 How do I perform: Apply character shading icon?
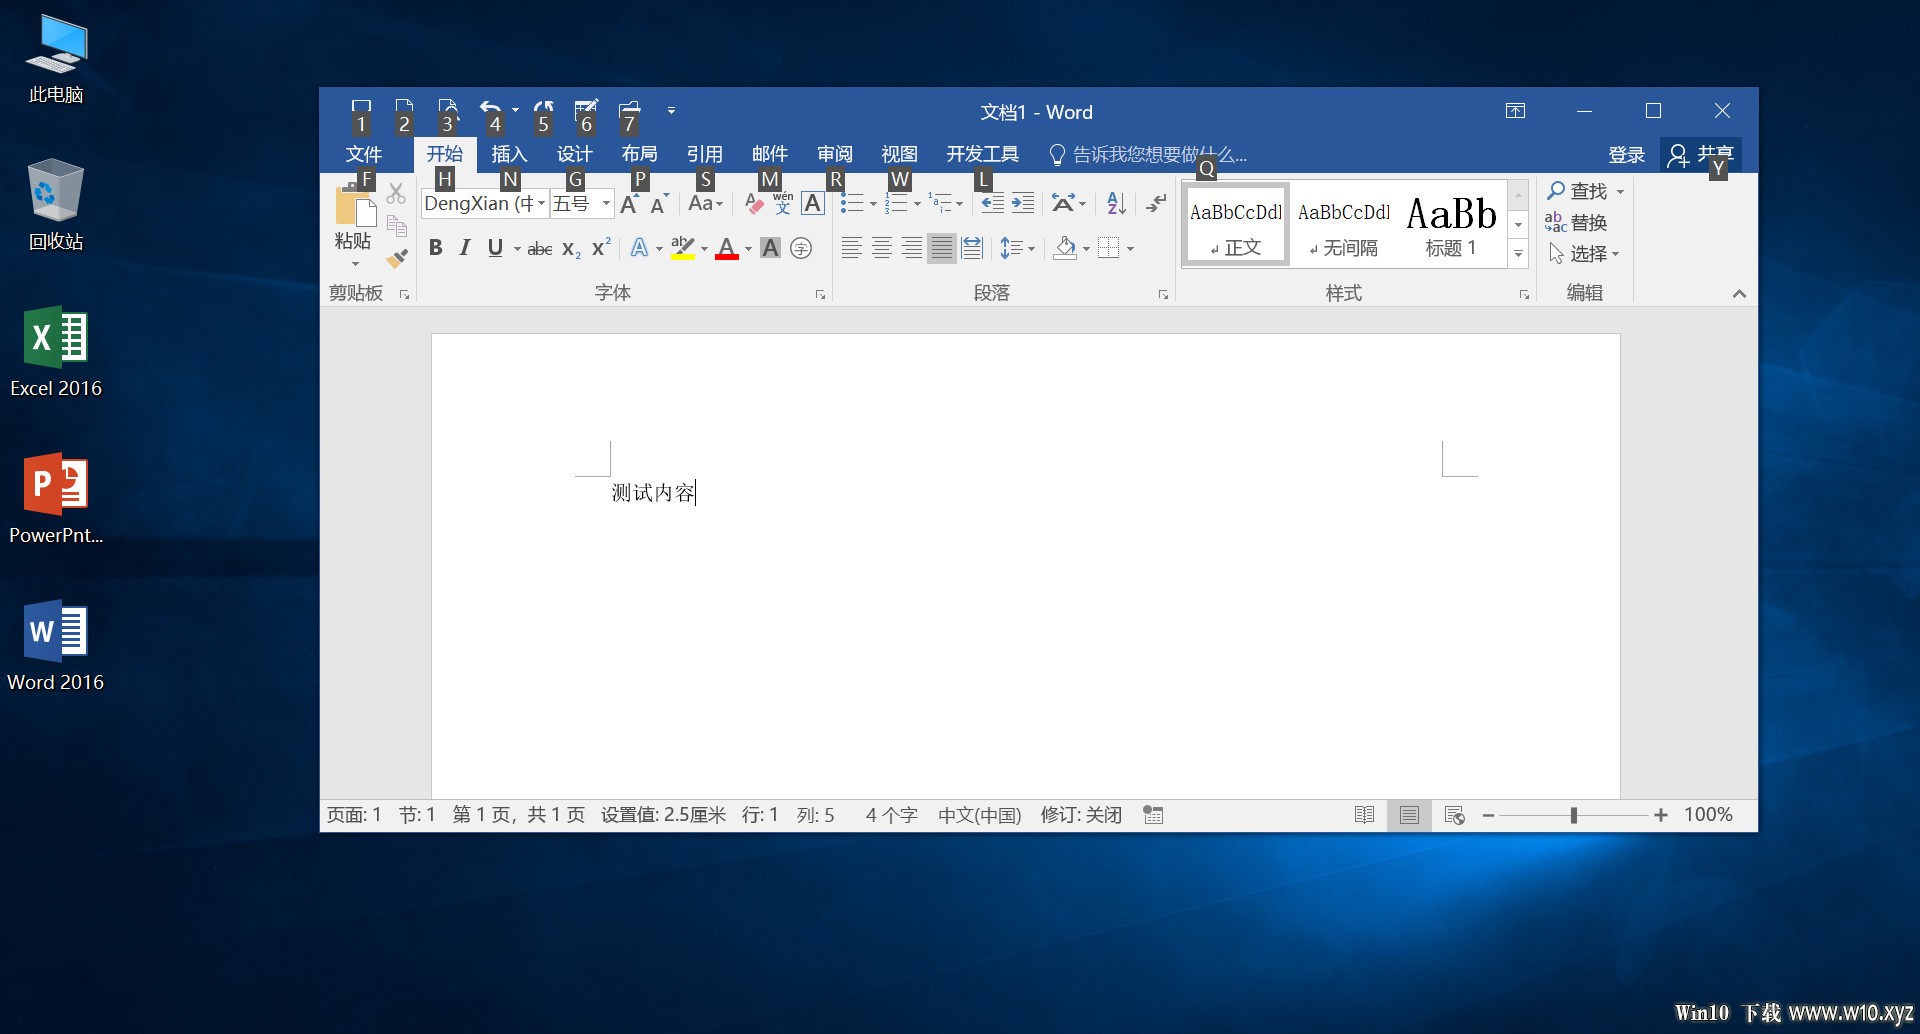[x=770, y=248]
